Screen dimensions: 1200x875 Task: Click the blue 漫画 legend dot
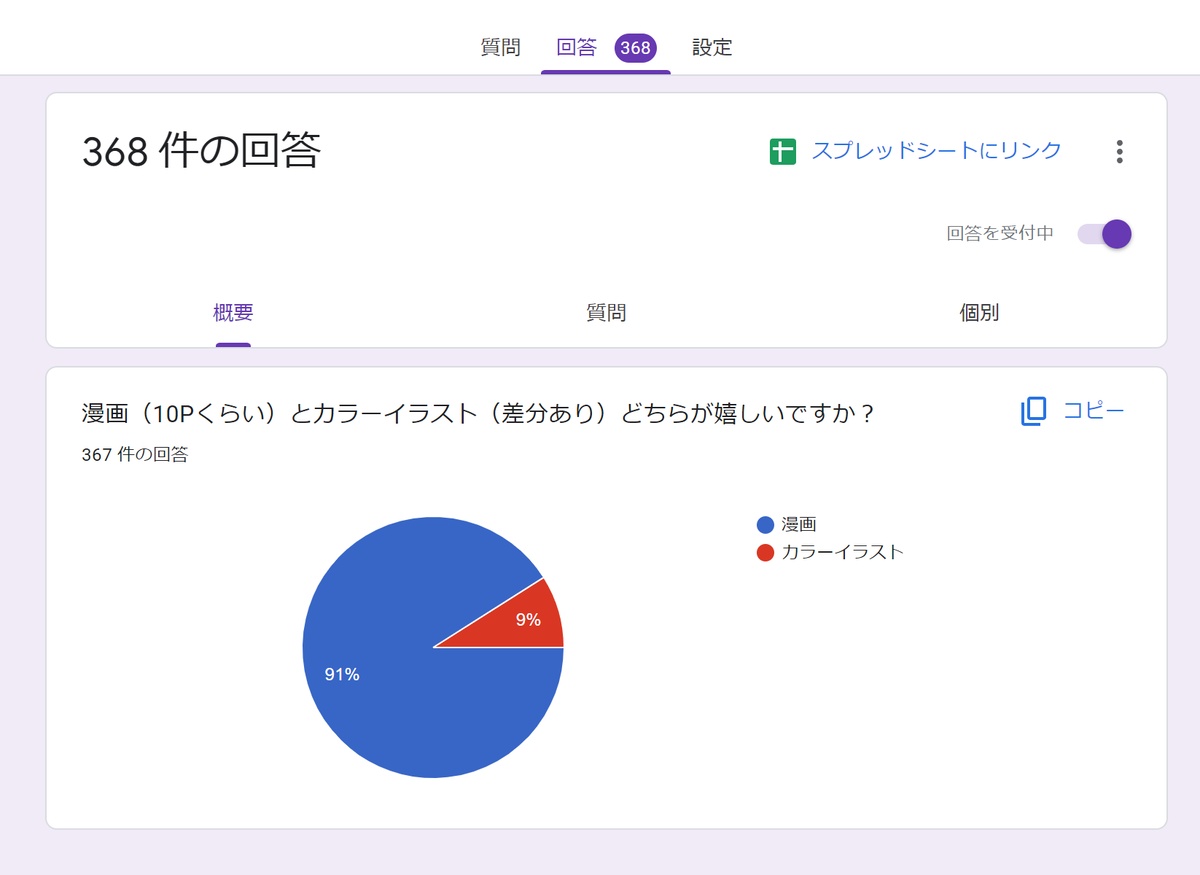coord(766,525)
